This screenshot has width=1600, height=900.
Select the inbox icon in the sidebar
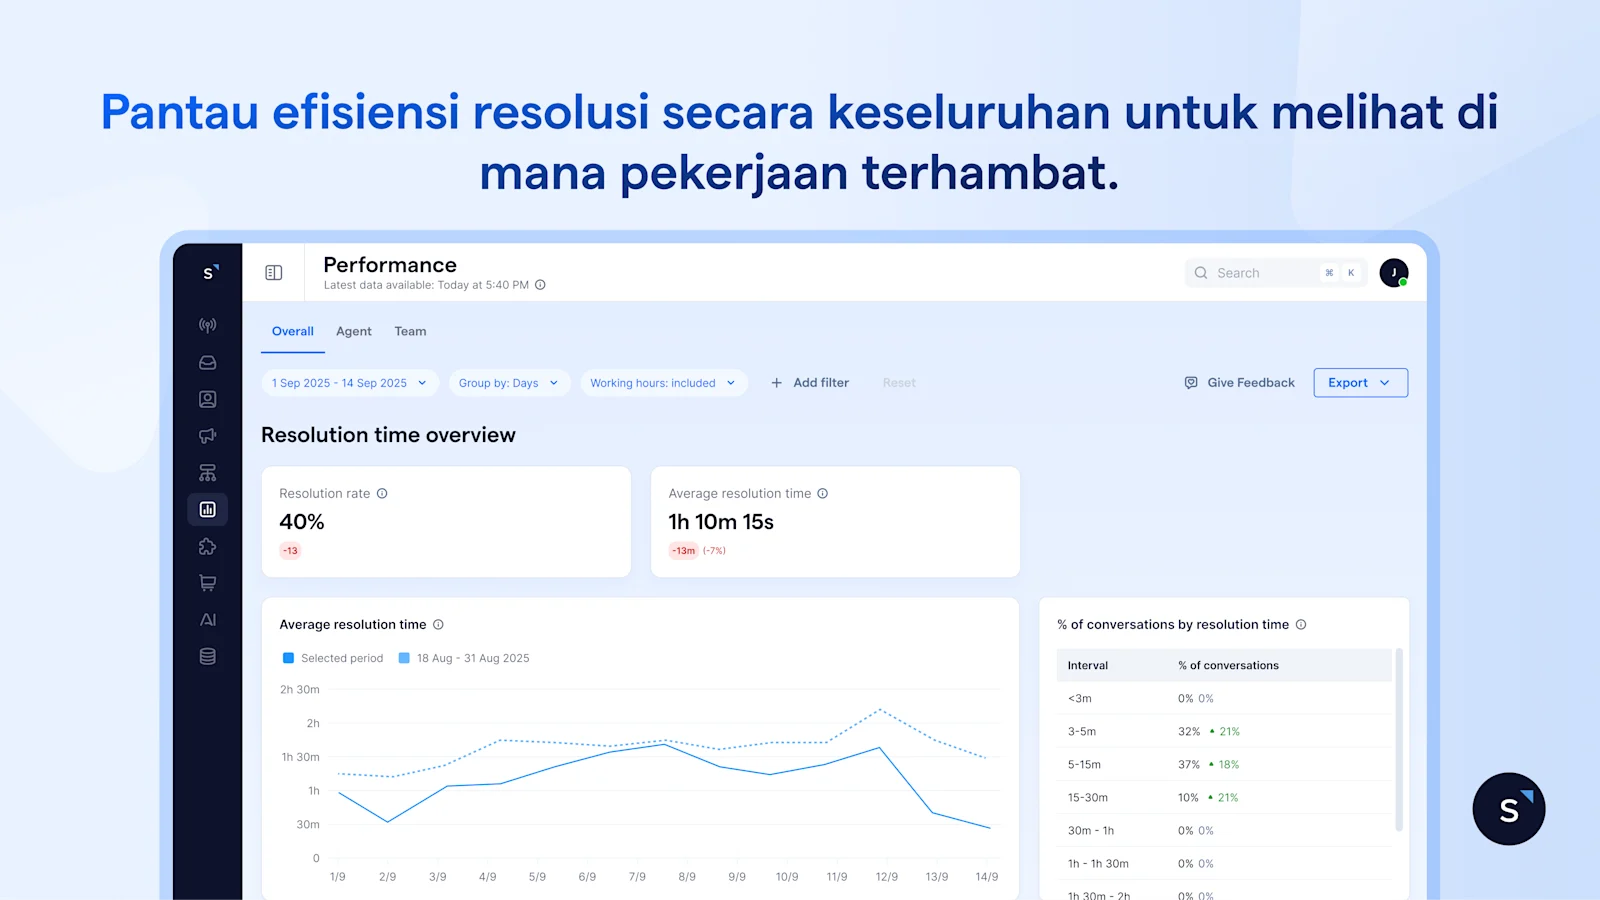click(207, 361)
